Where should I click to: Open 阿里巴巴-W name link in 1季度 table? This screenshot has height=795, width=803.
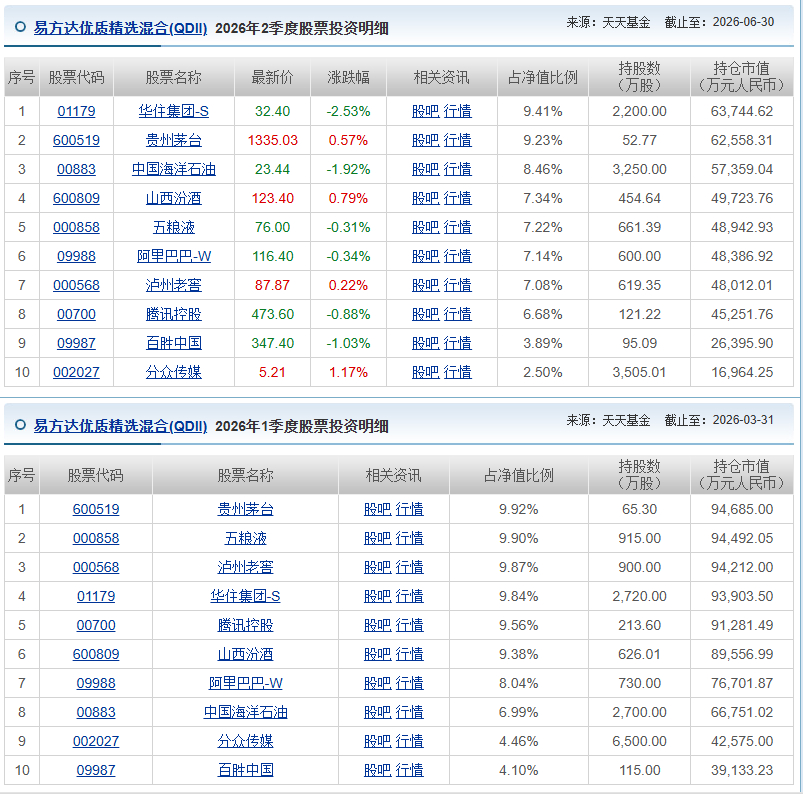245,683
